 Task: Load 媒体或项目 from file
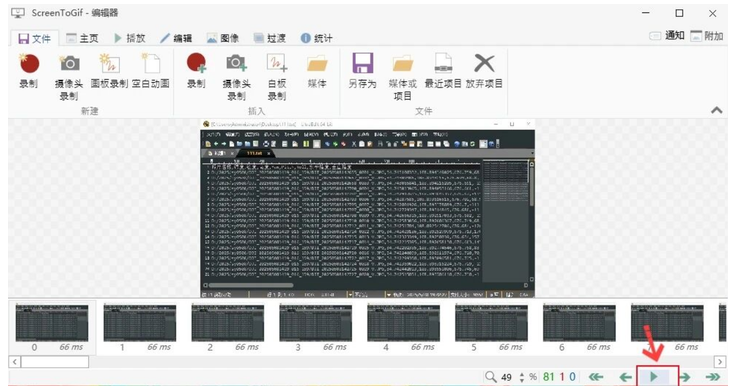point(402,76)
